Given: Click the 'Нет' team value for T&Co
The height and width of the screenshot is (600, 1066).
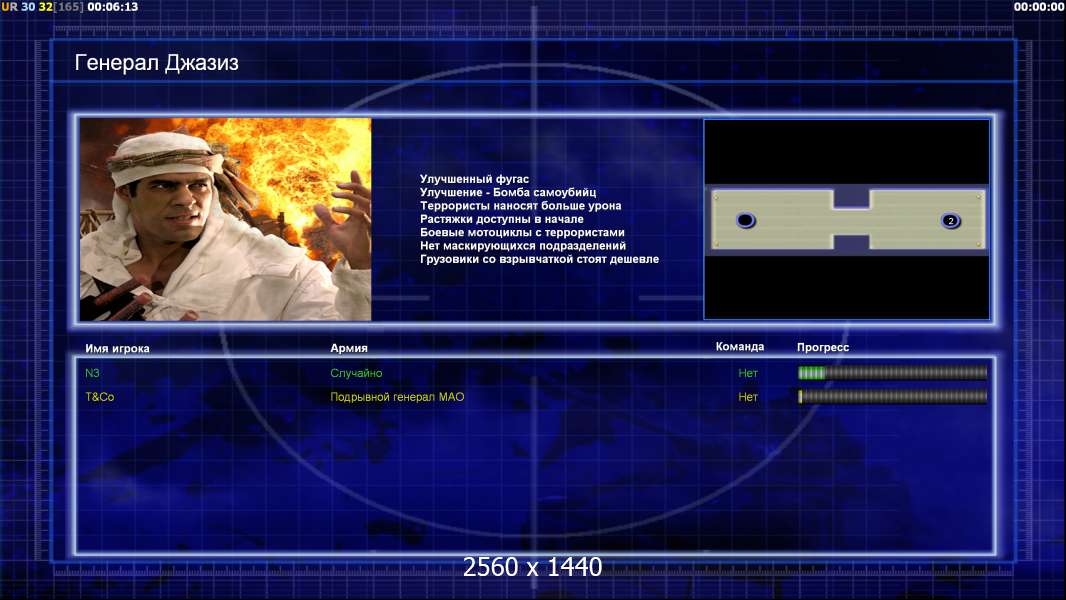Looking at the screenshot, I should pos(748,397).
